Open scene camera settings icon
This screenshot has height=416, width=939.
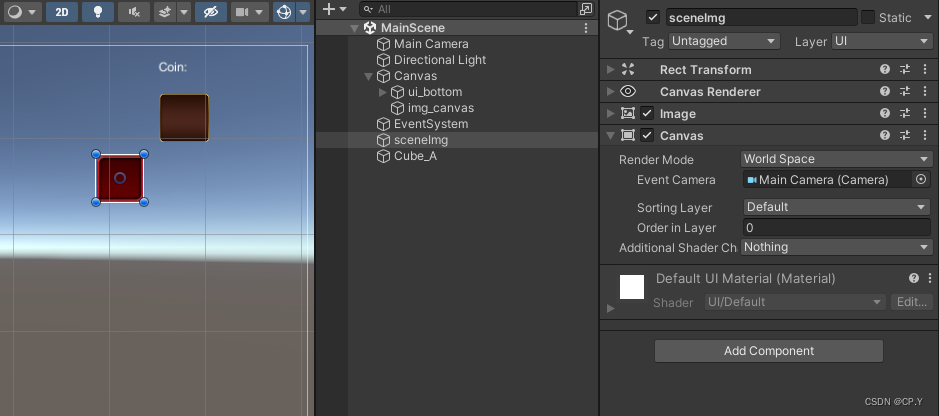[x=241, y=12]
